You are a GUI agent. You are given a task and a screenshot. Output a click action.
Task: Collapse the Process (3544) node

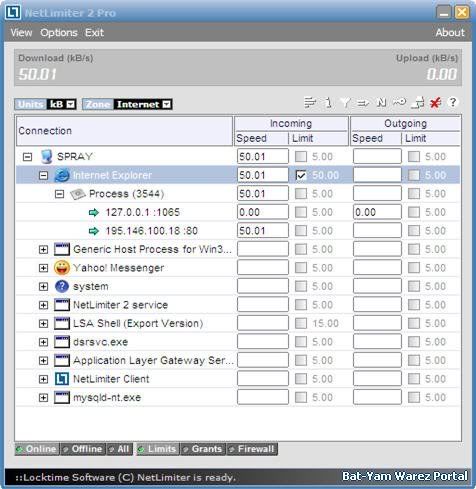tap(59, 194)
